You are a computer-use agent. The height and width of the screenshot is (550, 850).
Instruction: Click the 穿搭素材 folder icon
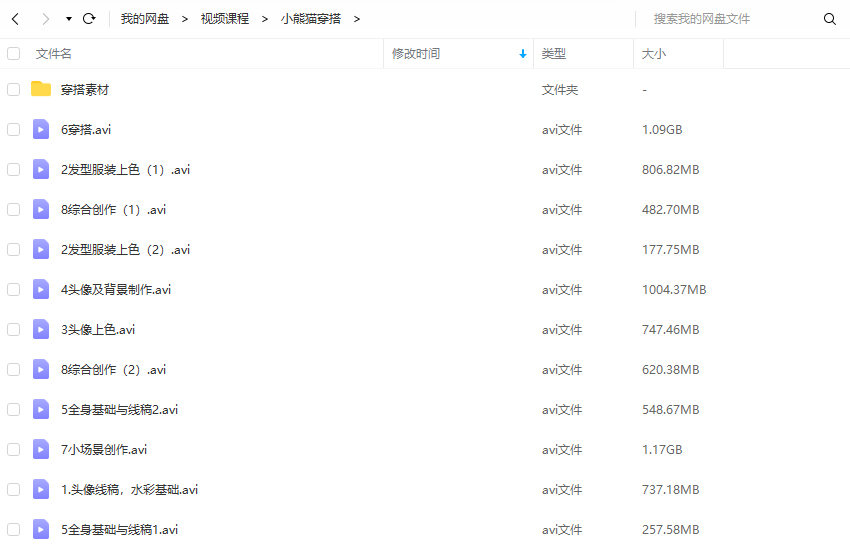tap(41, 89)
